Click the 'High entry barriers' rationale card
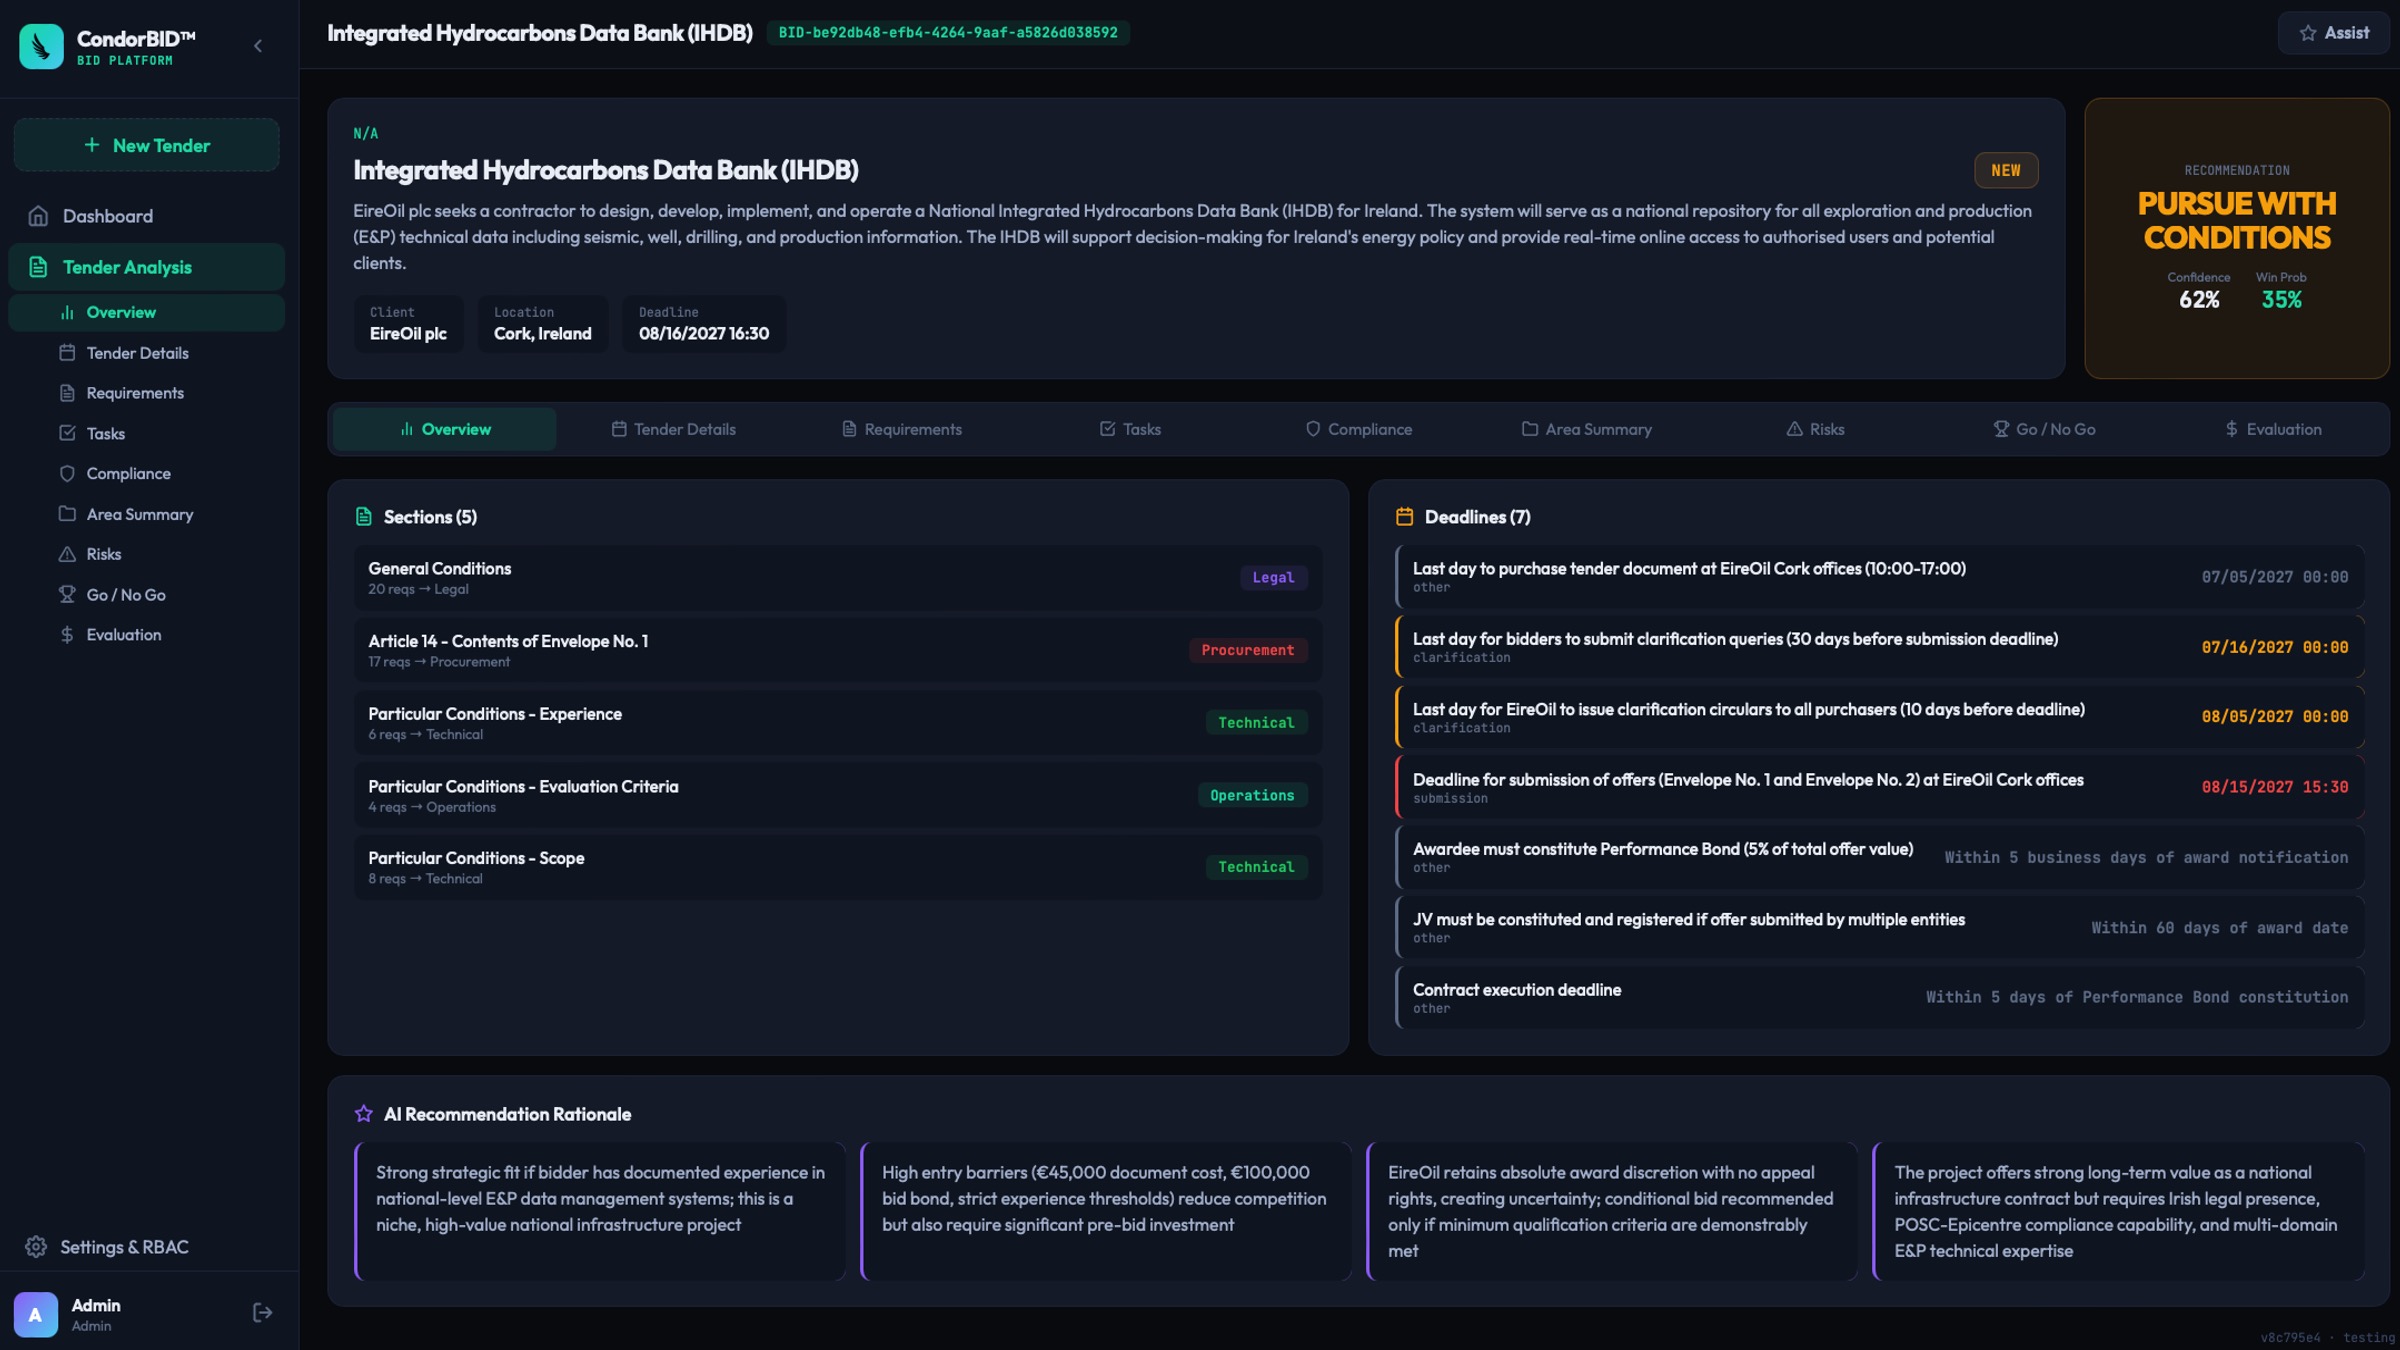Image resolution: width=2400 pixels, height=1350 pixels. click(x=1106, y=1211)
